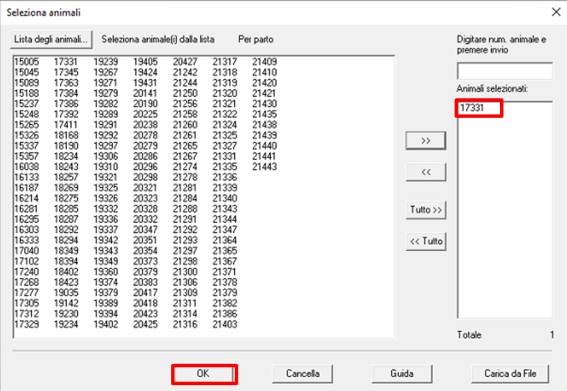Select animal 17329 from the list

pyautogui.click(x=26, y=324)
